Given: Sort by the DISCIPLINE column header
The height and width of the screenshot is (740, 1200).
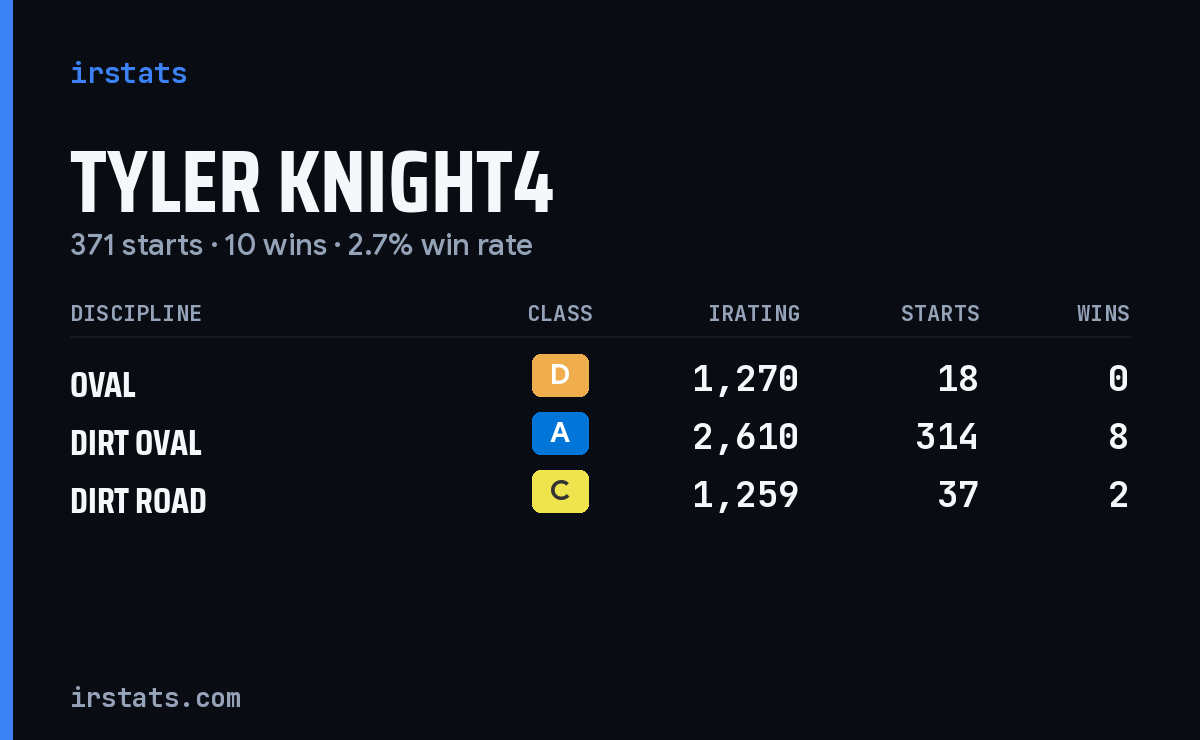Looking at the screenshot, I should point(136,314).
